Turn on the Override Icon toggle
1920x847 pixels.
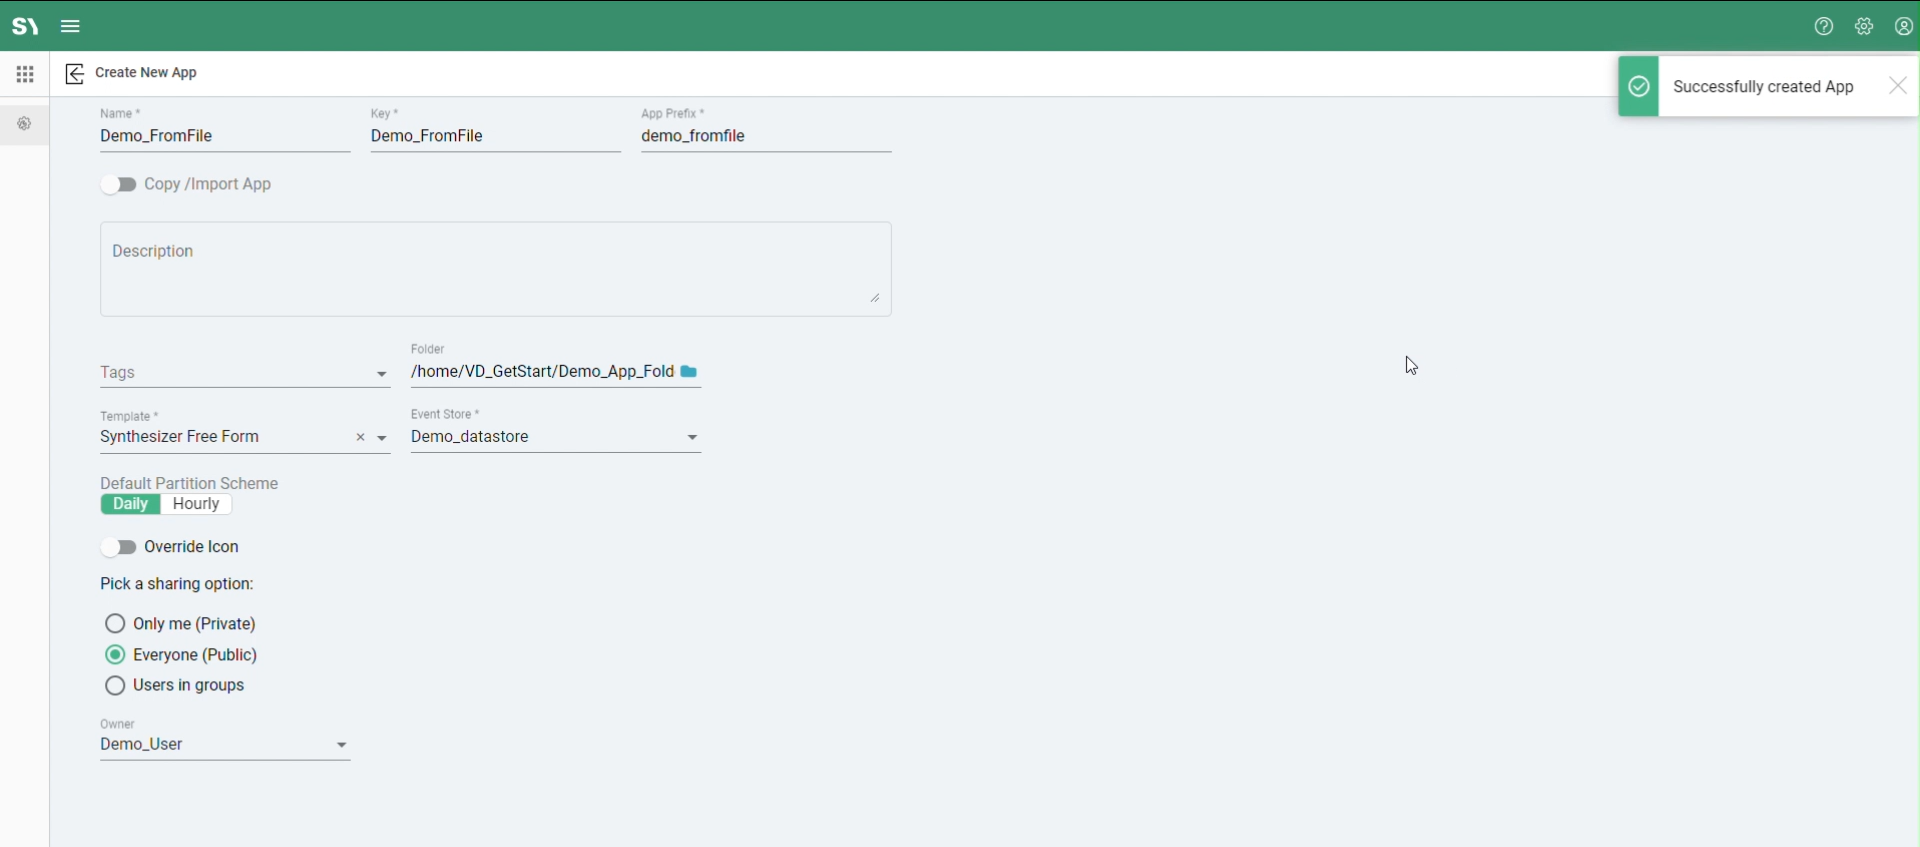tap(119, 548)
